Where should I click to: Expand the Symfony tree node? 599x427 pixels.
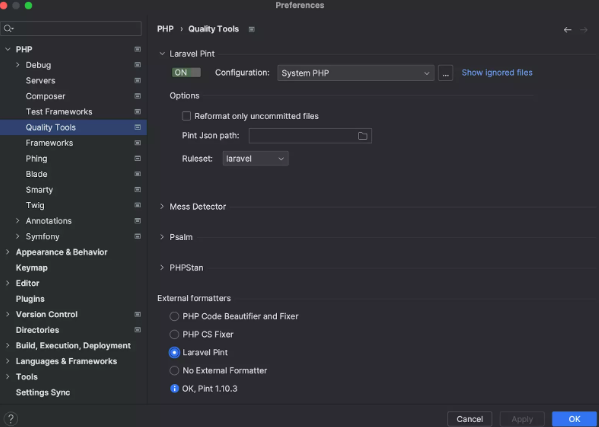coord(18,236)
